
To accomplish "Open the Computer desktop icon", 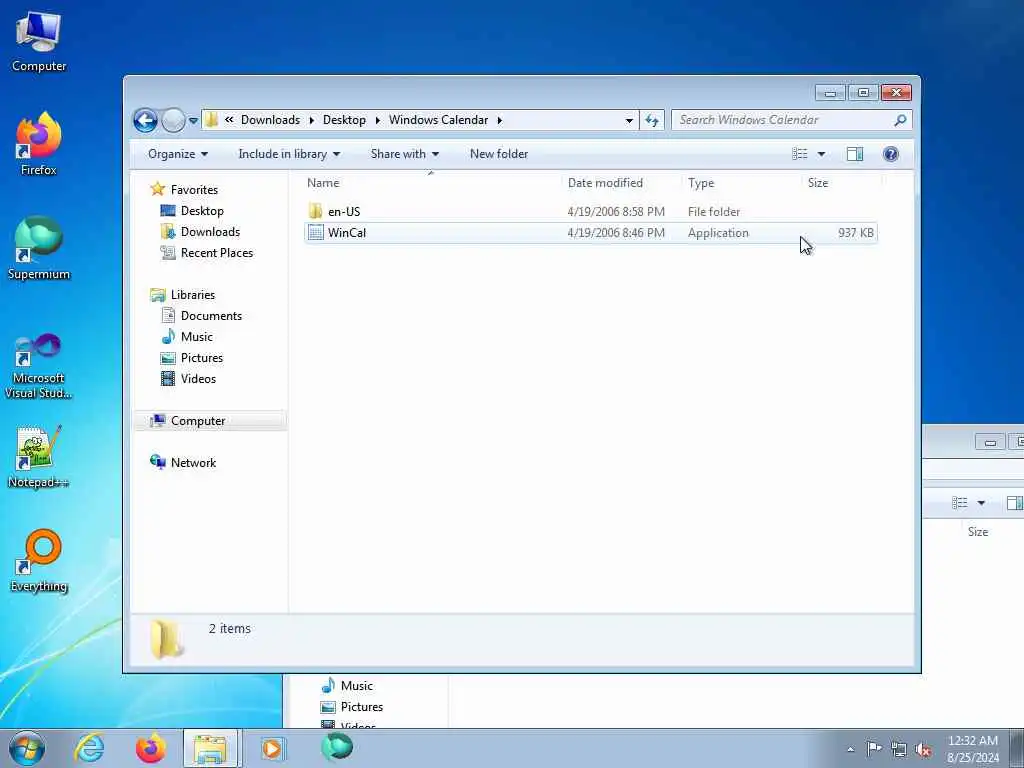I will (39, 42).
